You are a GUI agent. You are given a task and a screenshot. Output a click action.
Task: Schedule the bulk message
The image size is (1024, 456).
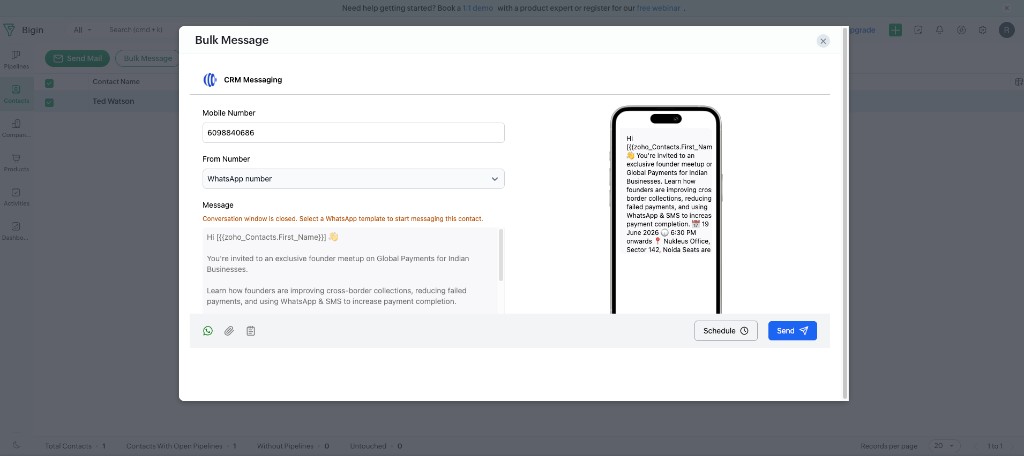pyautogui.click(x=726, y=331)
